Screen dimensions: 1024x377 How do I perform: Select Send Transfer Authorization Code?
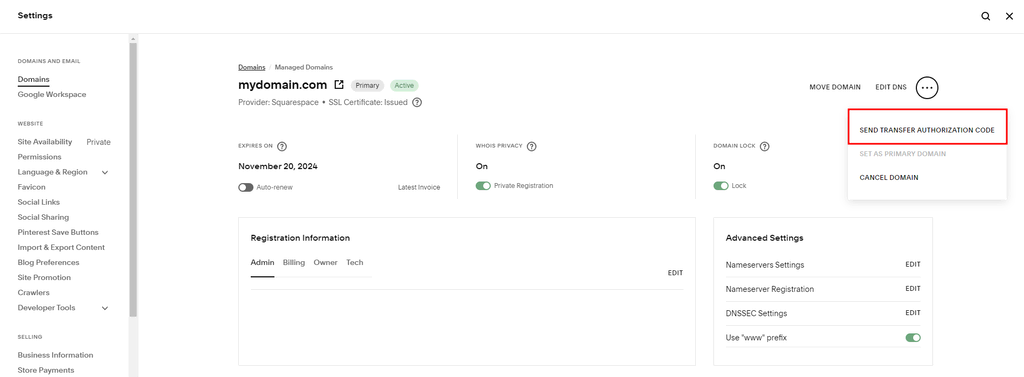(x=927, y=130)
